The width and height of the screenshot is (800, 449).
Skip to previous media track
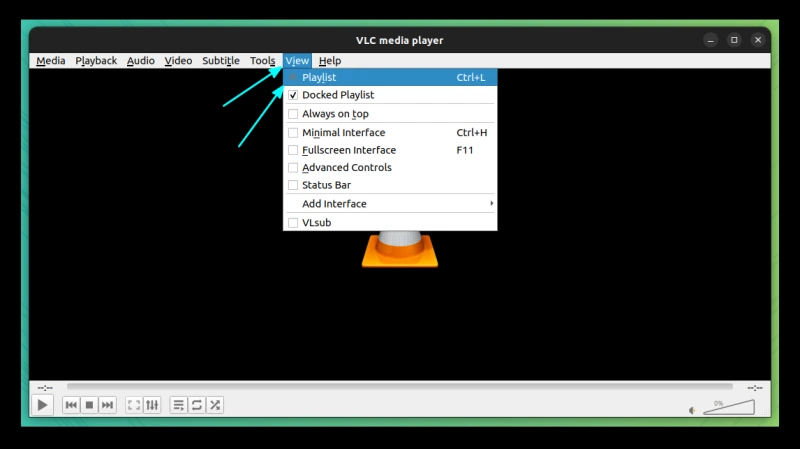pyautogui.click(x=71, y=405)
